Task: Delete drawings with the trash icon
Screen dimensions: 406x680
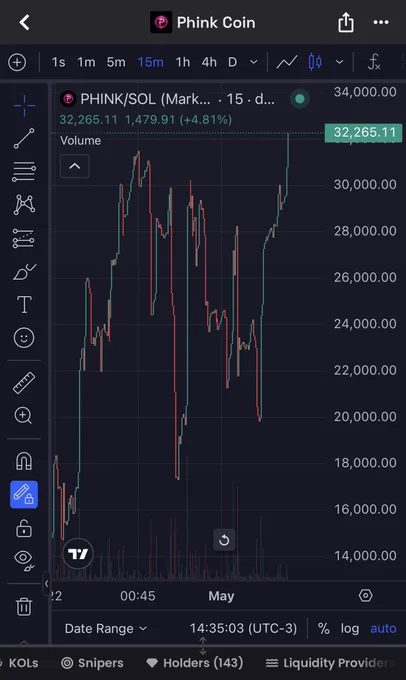Action: pos(24,607)
